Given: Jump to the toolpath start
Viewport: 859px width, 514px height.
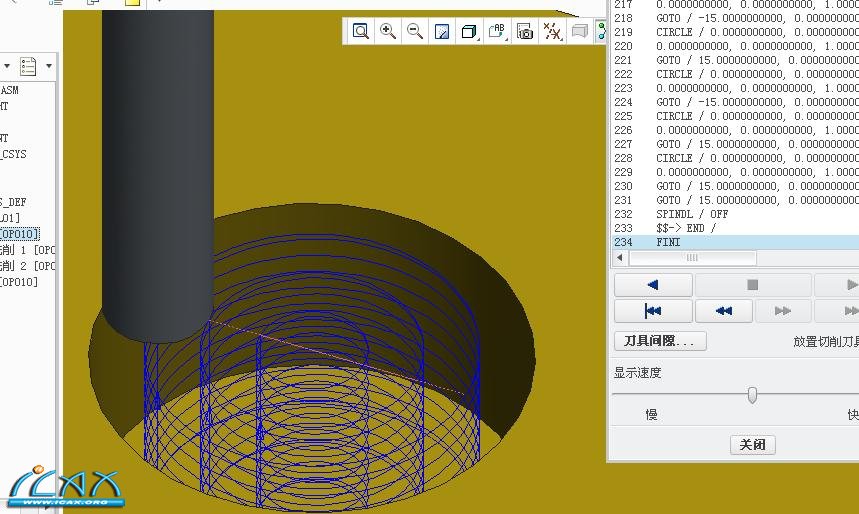Looking at the screenshot, I should (653, 311).
